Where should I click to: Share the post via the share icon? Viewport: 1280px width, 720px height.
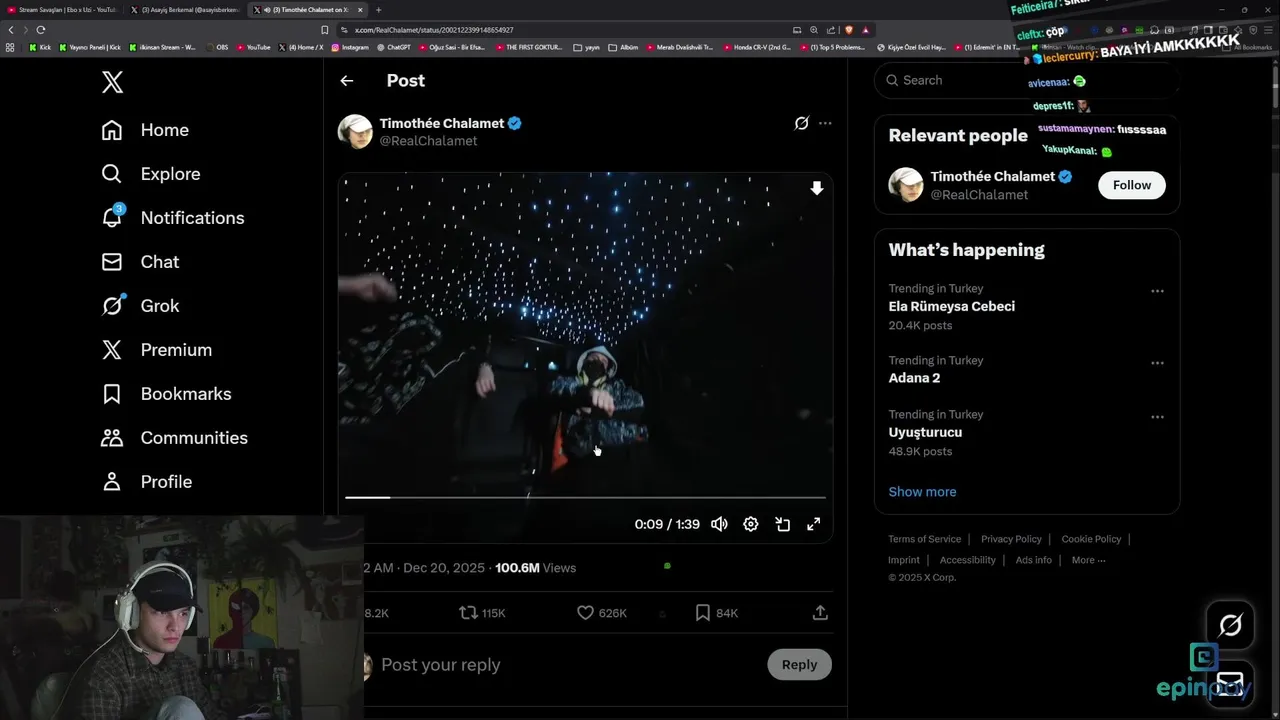click(x=820, y=612)
